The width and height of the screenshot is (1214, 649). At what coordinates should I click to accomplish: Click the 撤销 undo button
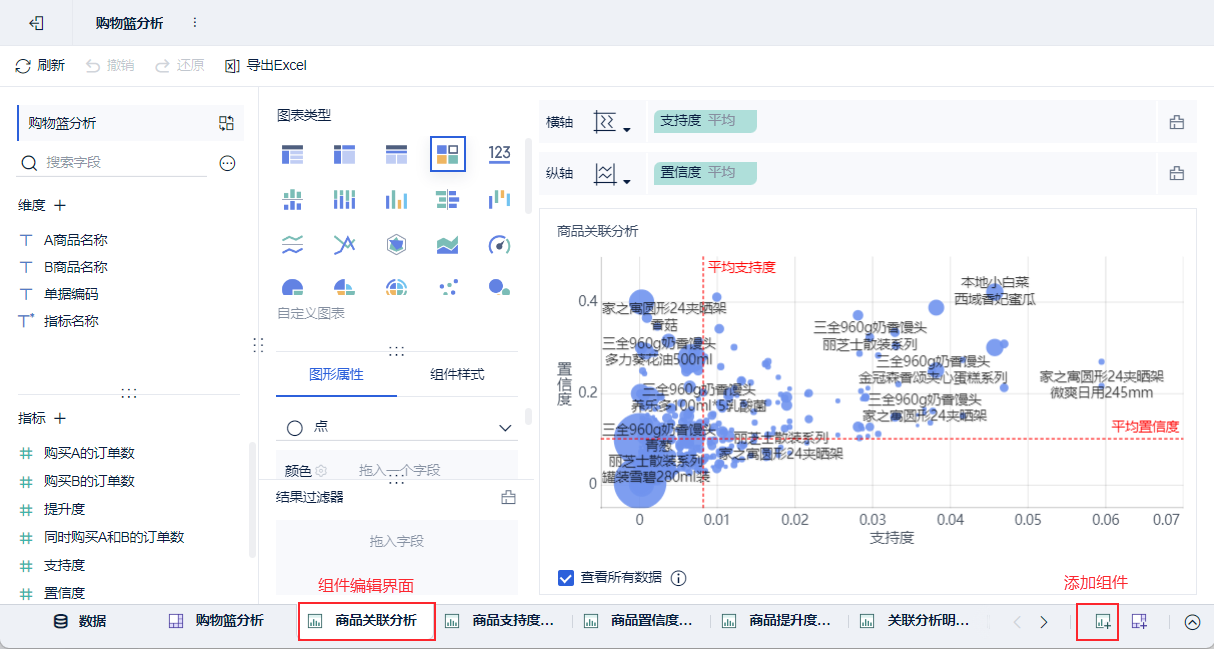[x=109, y=65]
